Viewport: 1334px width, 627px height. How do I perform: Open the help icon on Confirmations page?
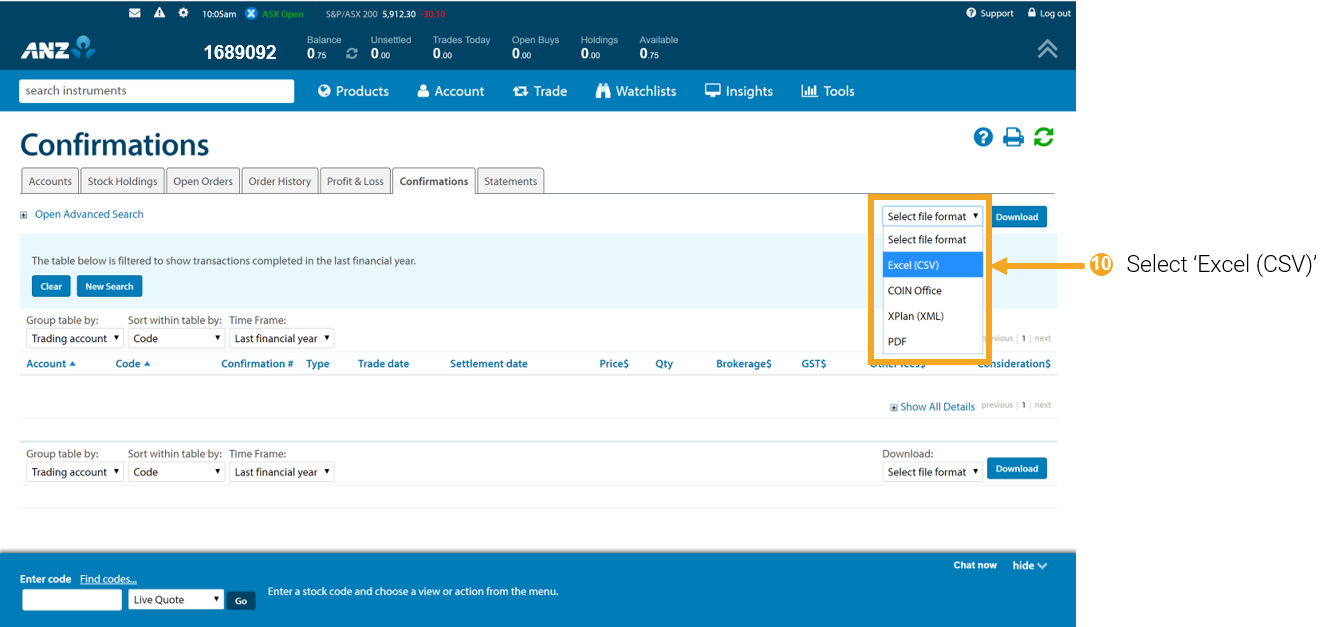point(983,137)
